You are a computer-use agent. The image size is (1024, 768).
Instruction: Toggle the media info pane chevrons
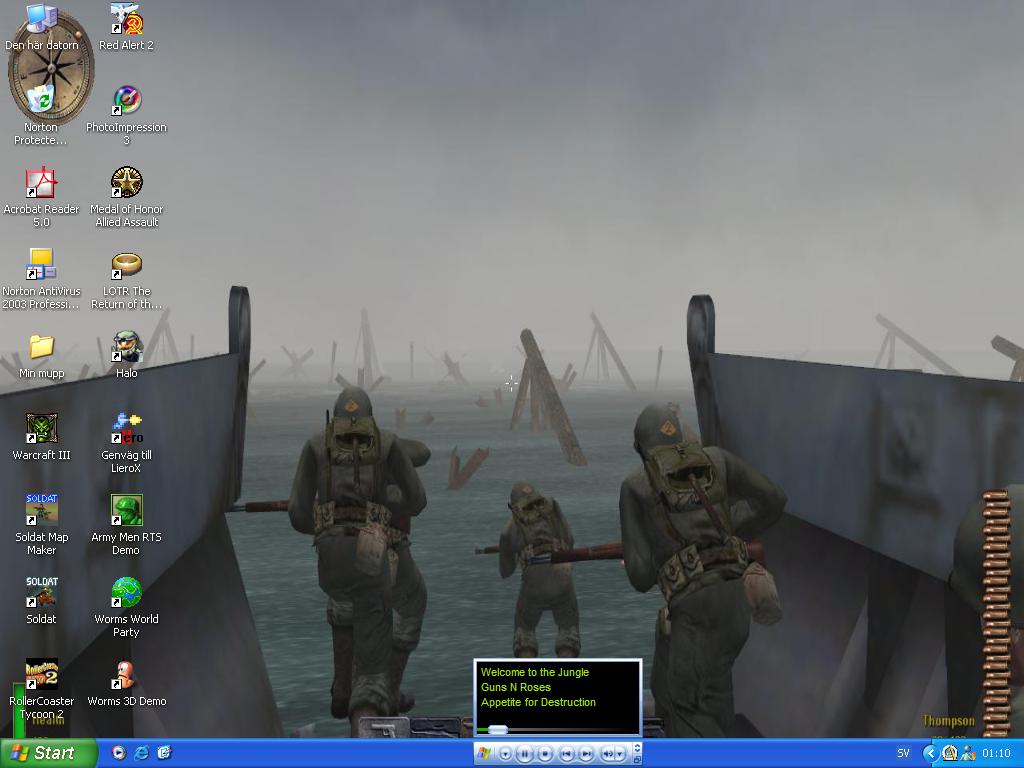(x=637, y=748)
